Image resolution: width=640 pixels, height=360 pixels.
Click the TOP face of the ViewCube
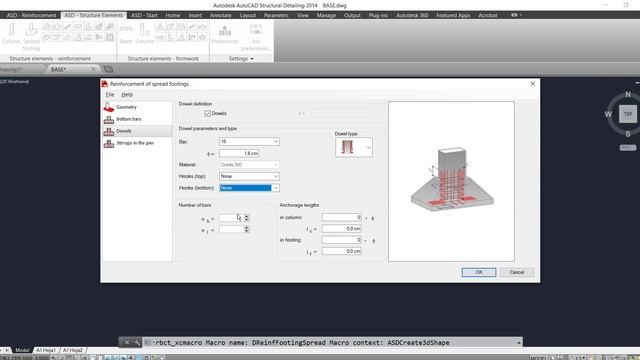pyautogui.click(x=628, y=114)
